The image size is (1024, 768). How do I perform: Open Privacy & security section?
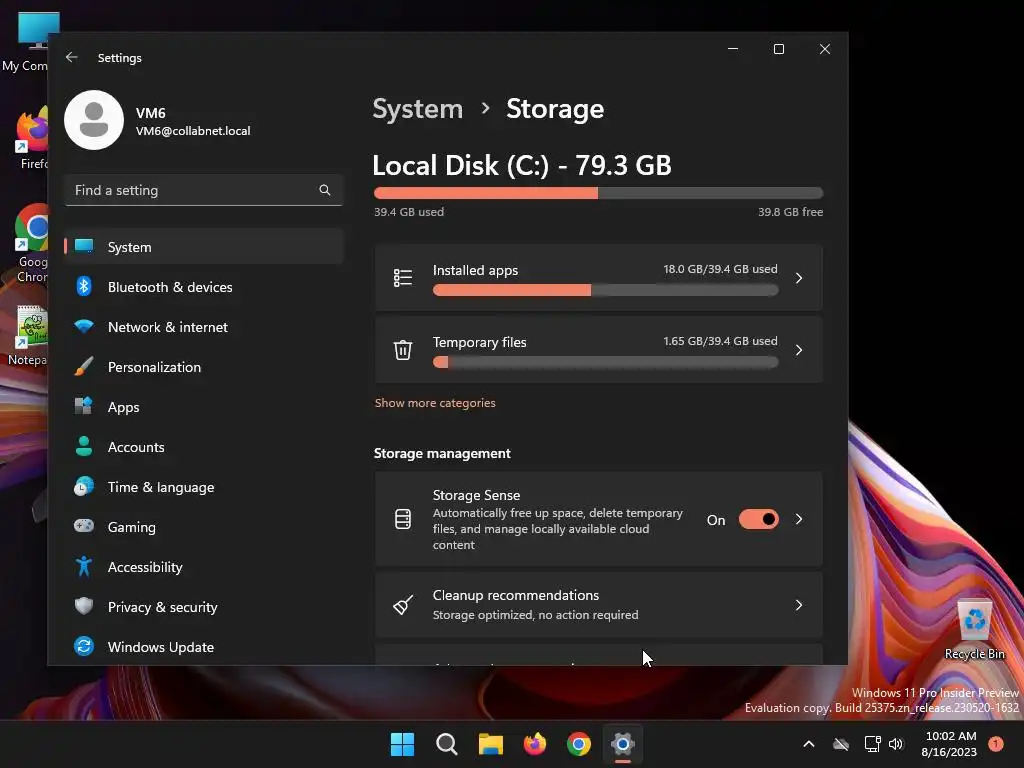tap(204, 607)
